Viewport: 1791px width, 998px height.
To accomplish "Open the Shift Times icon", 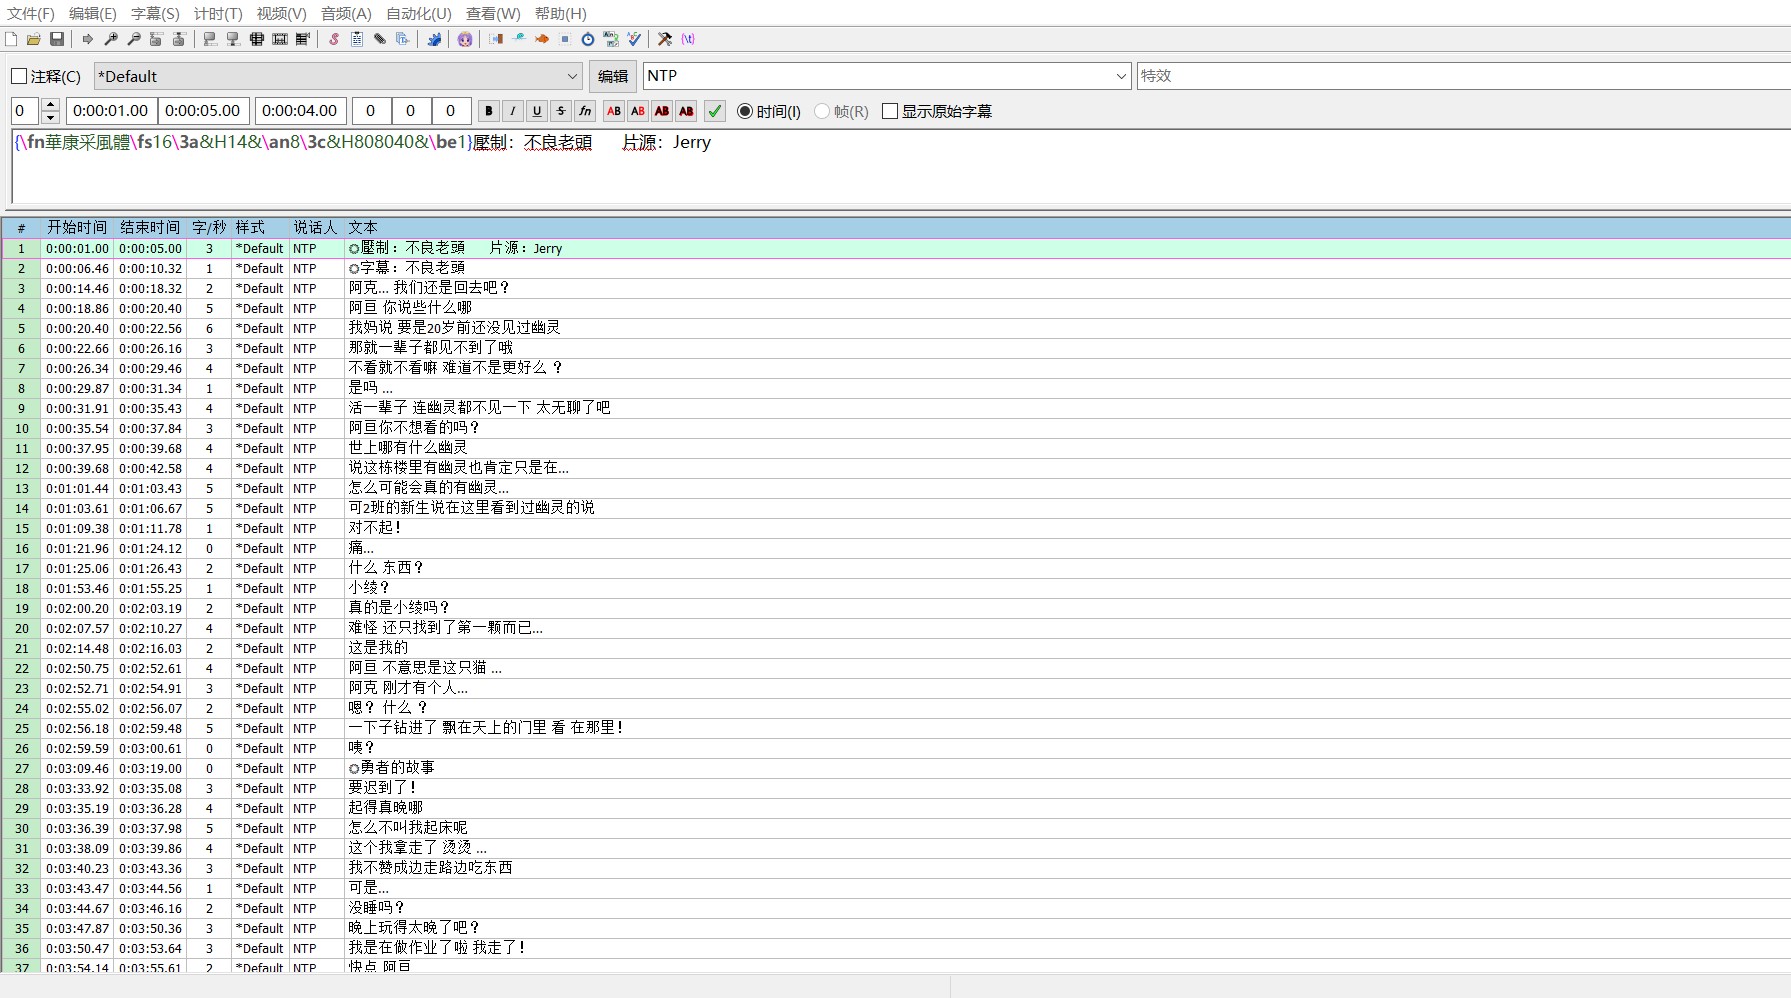I will click(x=496, y=39).
